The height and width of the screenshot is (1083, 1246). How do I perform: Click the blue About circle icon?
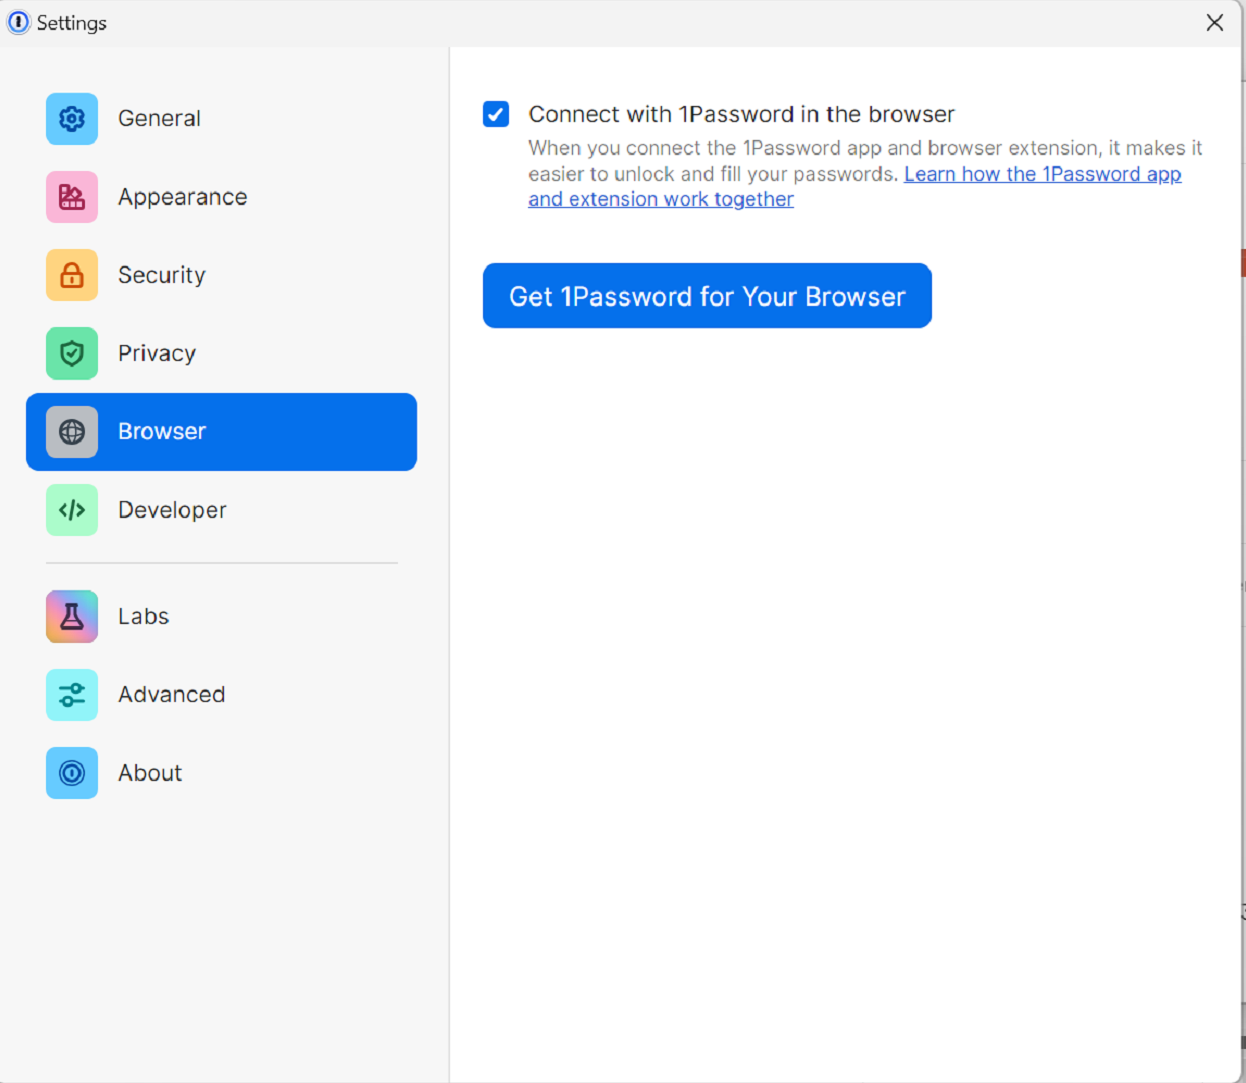pyautogui.click(x=72, y=773)
